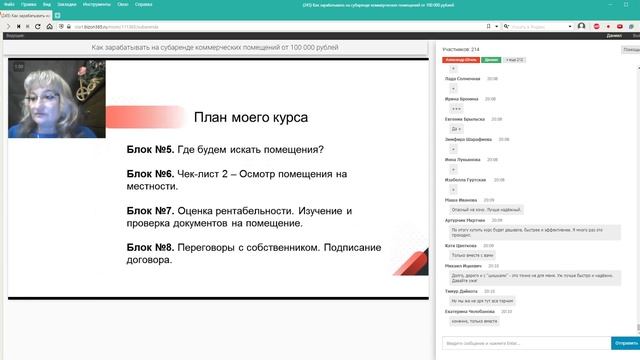Expand the search field dropdown arrow

[x=570, y=27]
